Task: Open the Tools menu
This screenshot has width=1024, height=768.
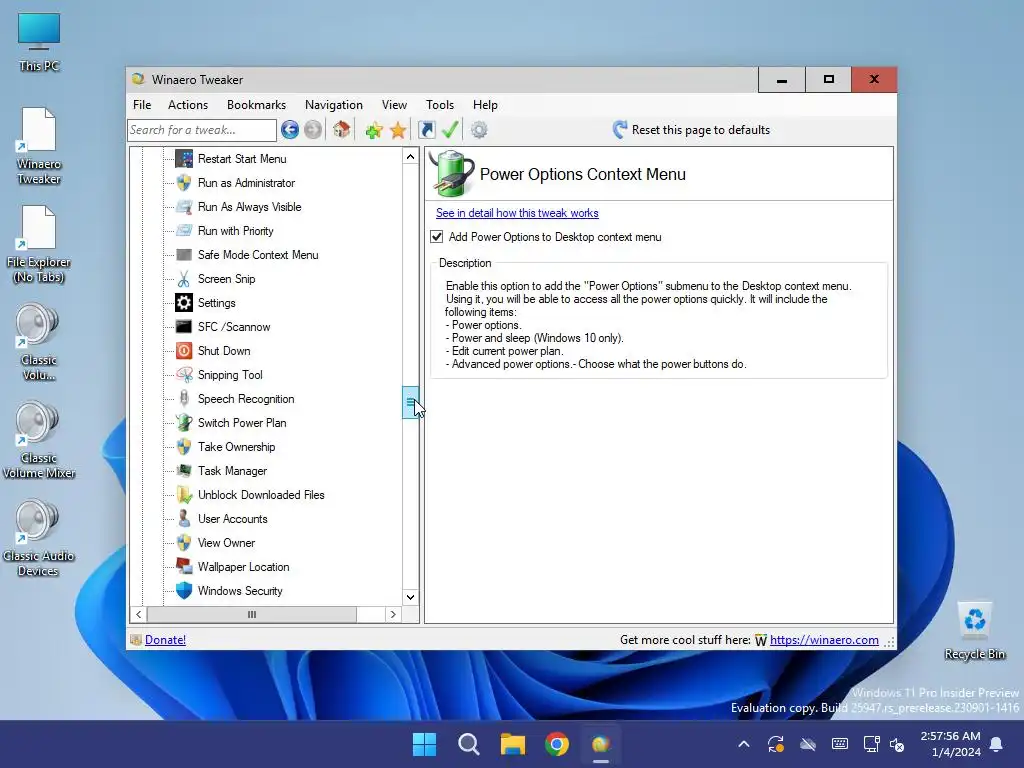Action: pos(440,105)
